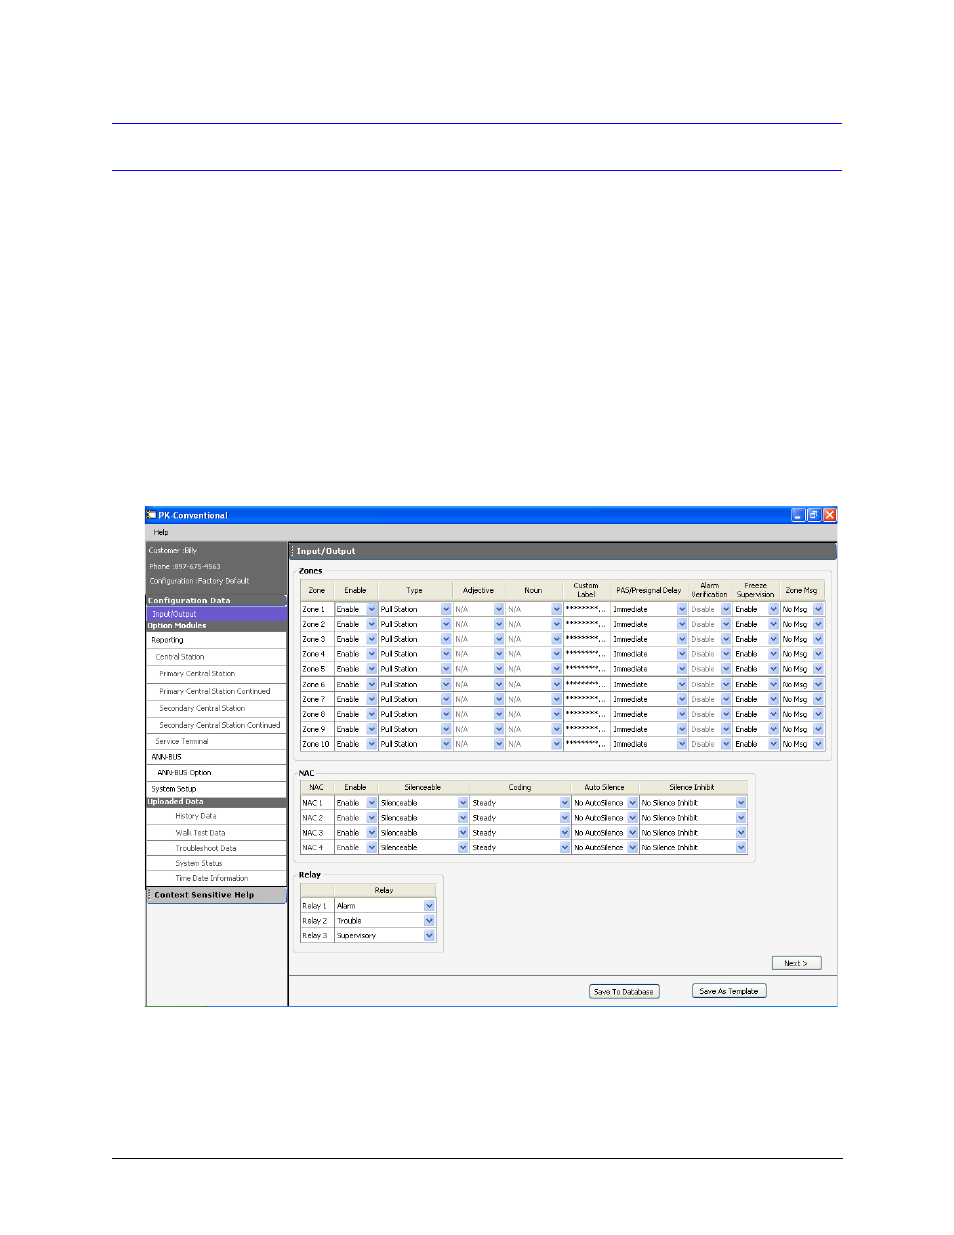
Task: Click the Next button
Action: [x=796, y=963]
